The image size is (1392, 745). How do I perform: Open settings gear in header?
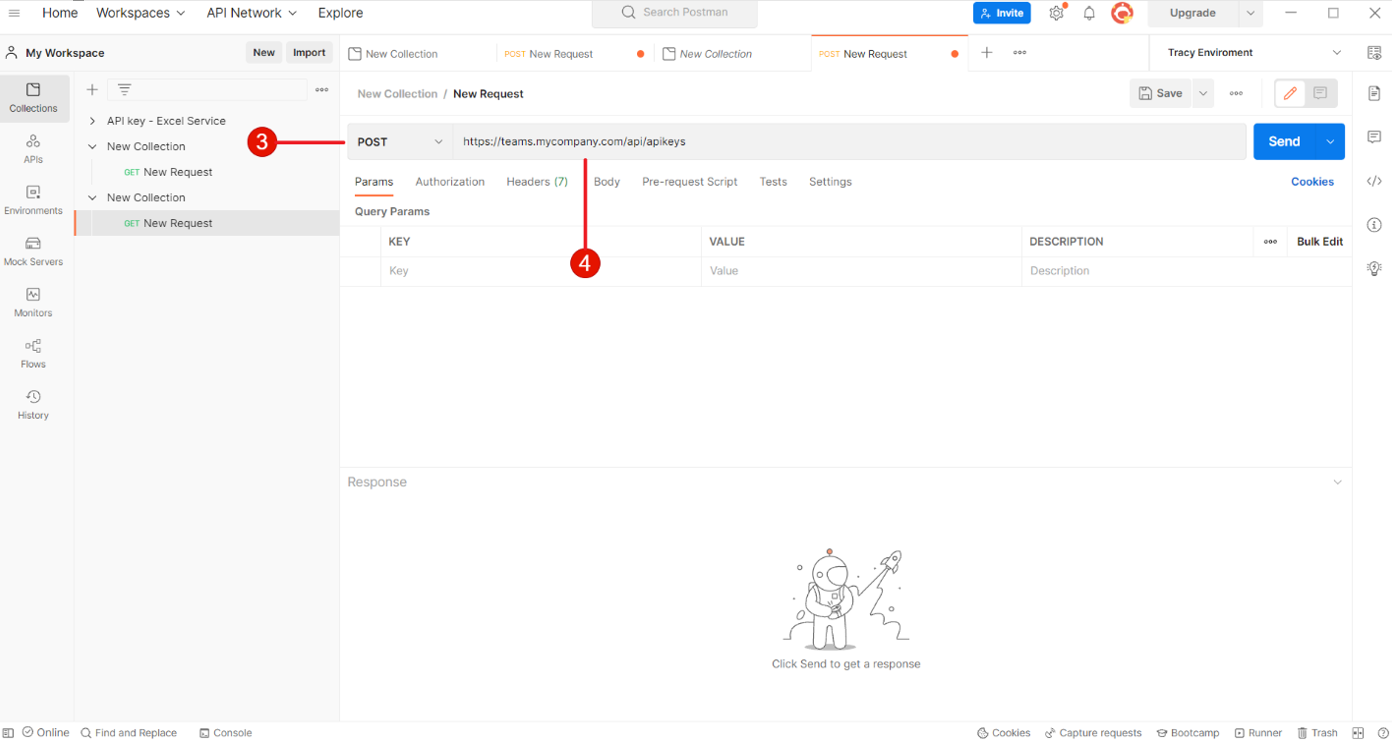1056,13
